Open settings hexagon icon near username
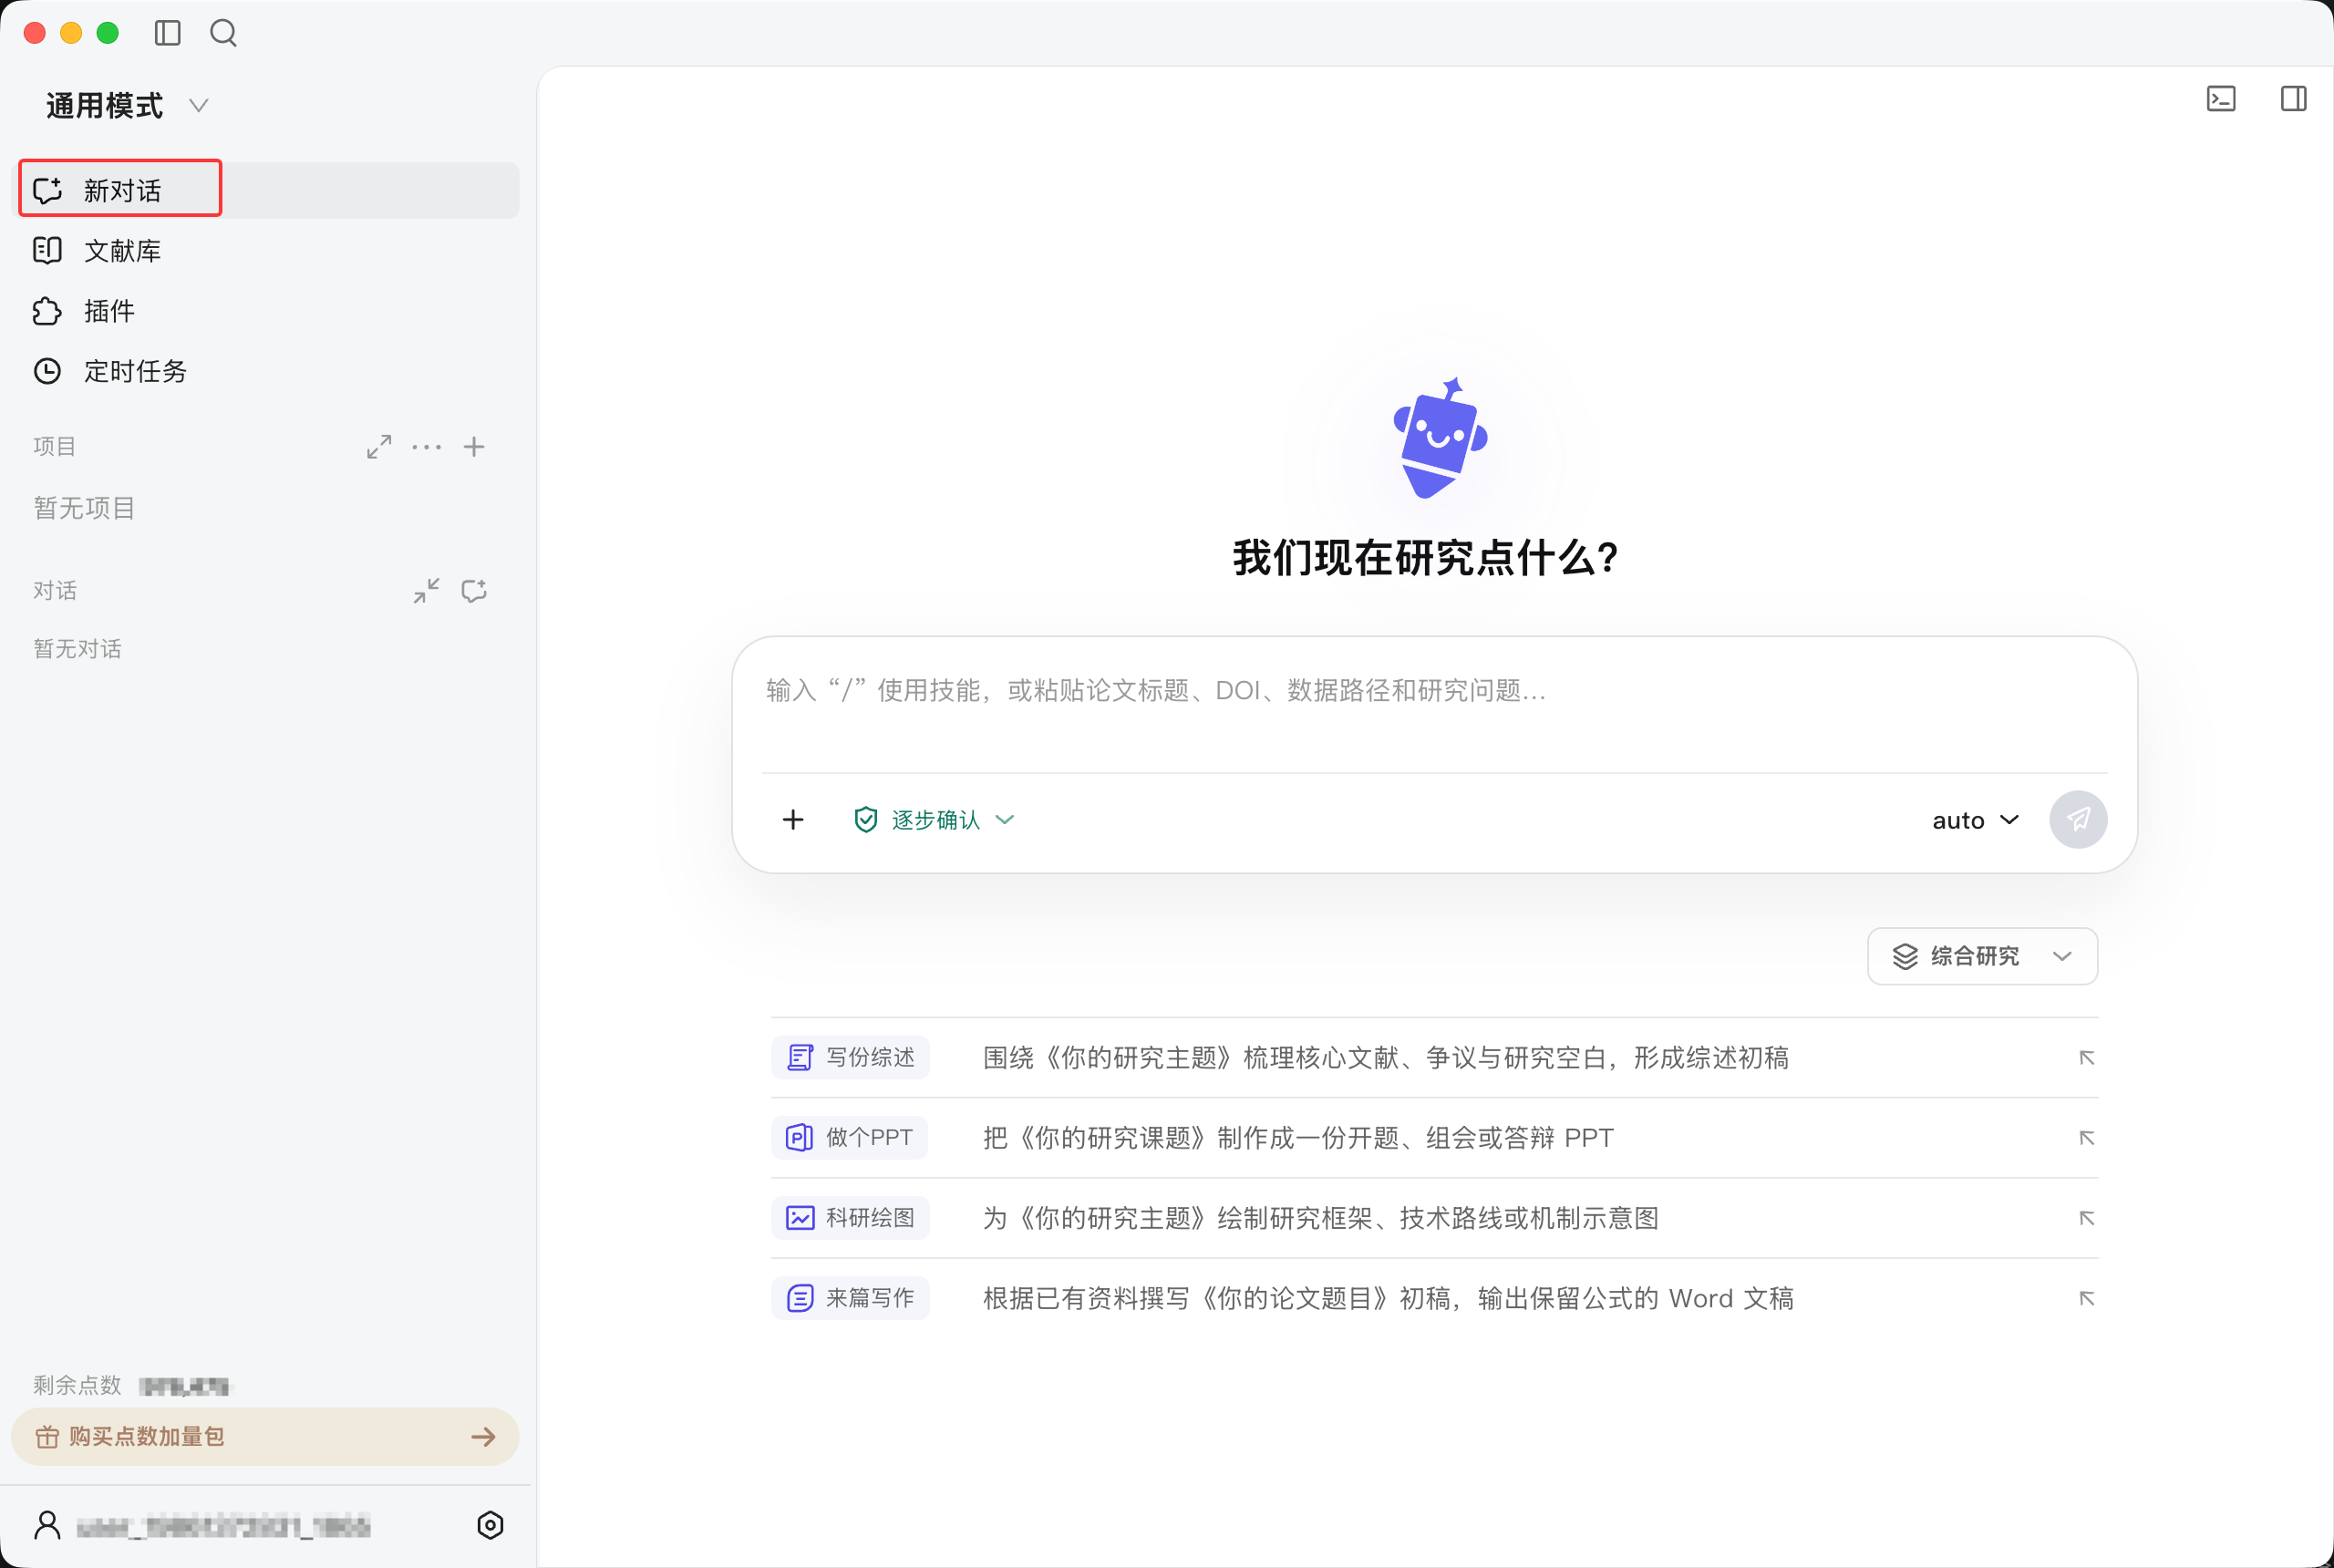The image size is (2334, 1568). click(x=490, y=1525)
